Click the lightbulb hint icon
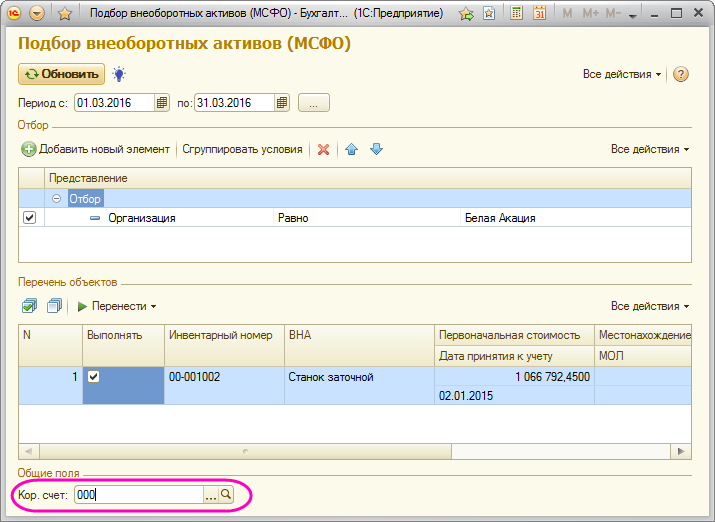 (118, 74)
